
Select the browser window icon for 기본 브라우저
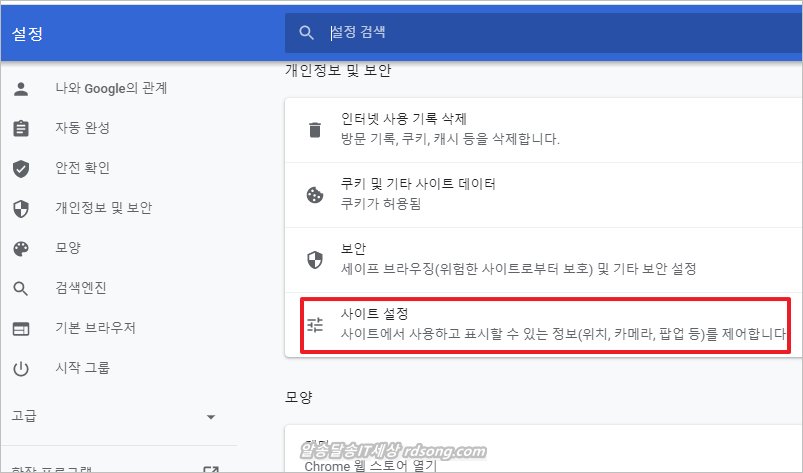(x=21, y=329)
